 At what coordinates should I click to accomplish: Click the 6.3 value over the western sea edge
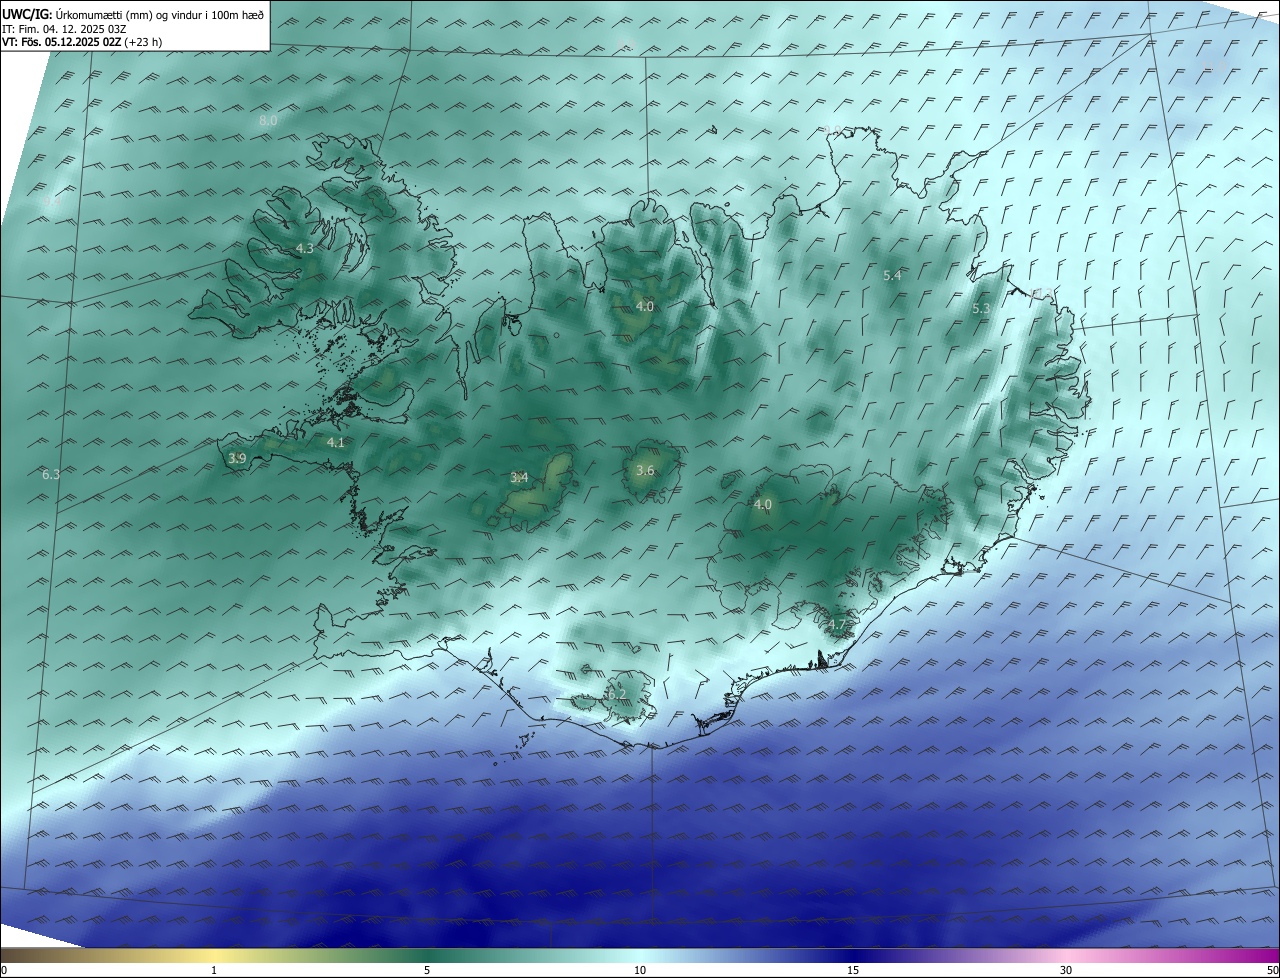pyautogui.click(x=51, y=475)
